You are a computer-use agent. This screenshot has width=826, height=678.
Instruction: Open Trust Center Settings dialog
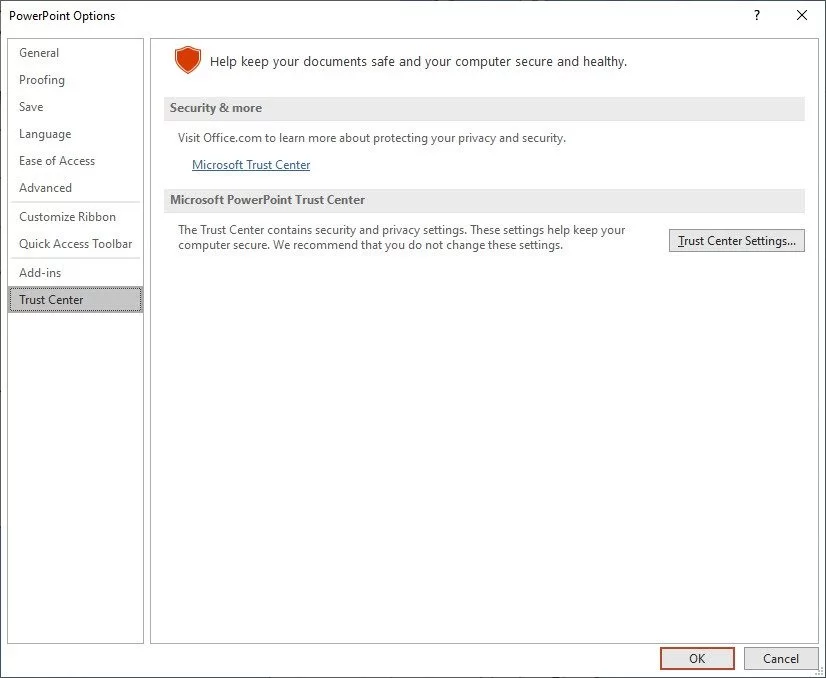736,241
